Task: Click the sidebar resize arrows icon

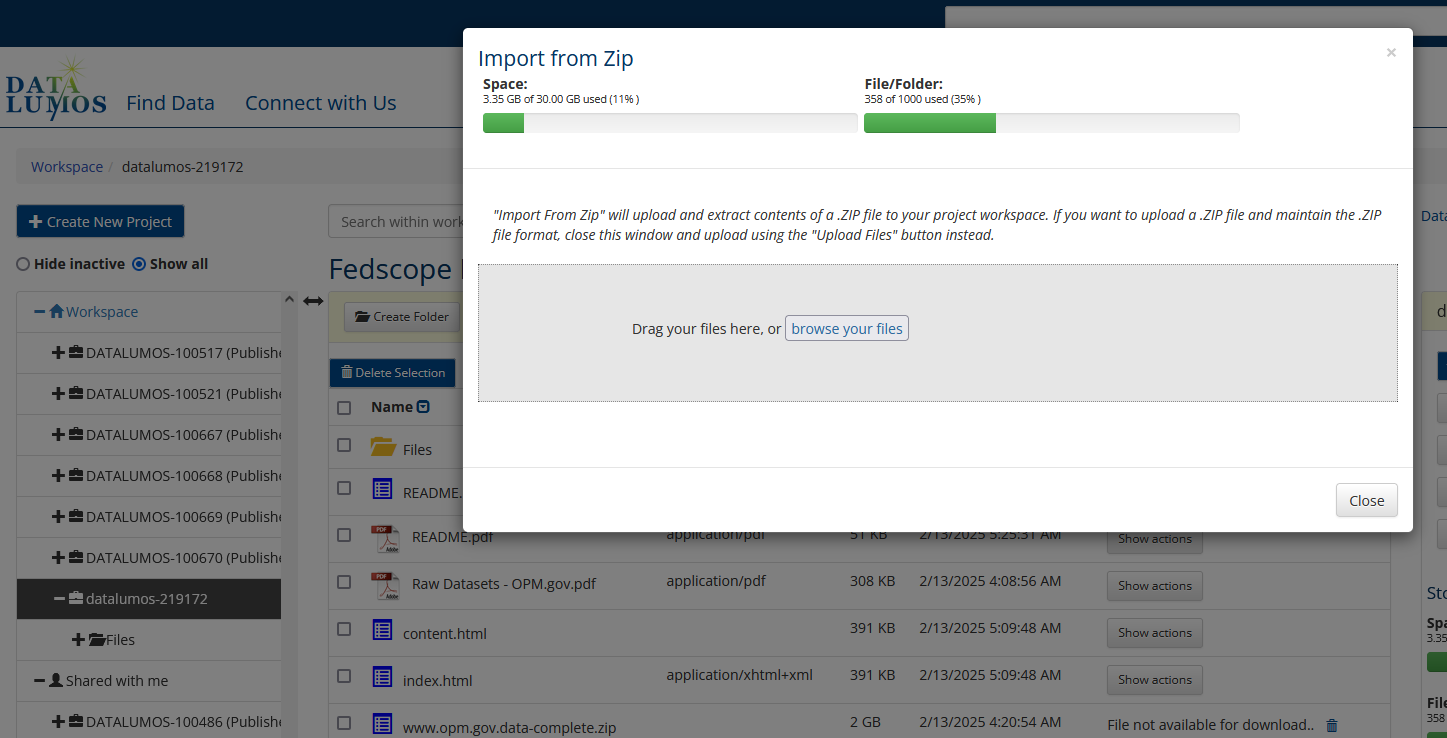Action: [313, 299]
